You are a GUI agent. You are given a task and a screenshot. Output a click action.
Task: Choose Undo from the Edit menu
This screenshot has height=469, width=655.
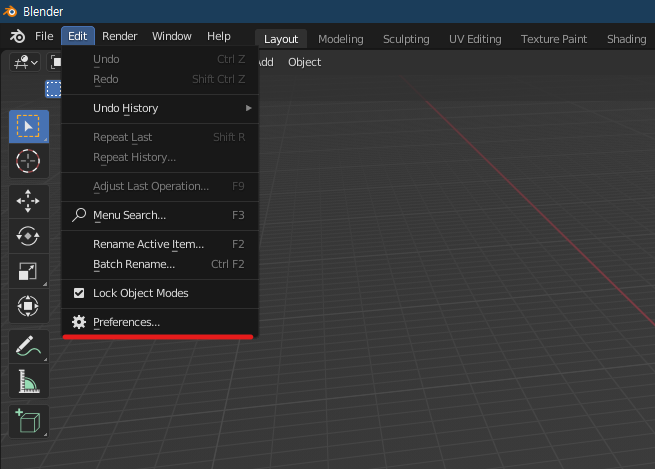tap(160, 59)
